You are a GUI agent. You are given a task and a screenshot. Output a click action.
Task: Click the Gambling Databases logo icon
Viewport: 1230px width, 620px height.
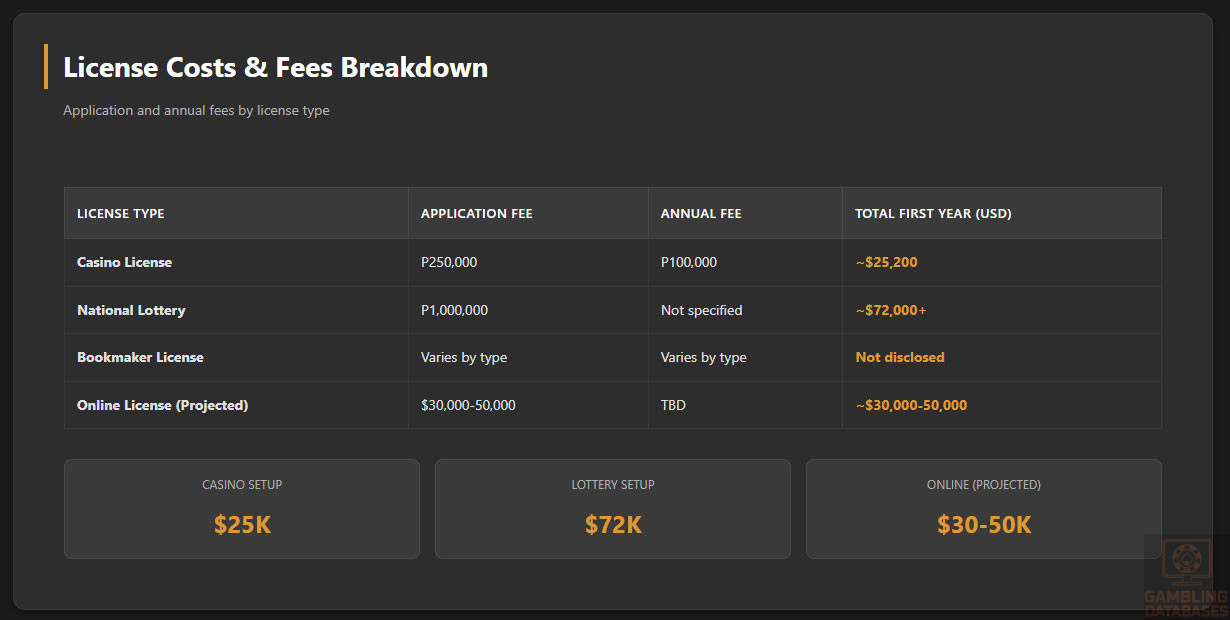1186,567
